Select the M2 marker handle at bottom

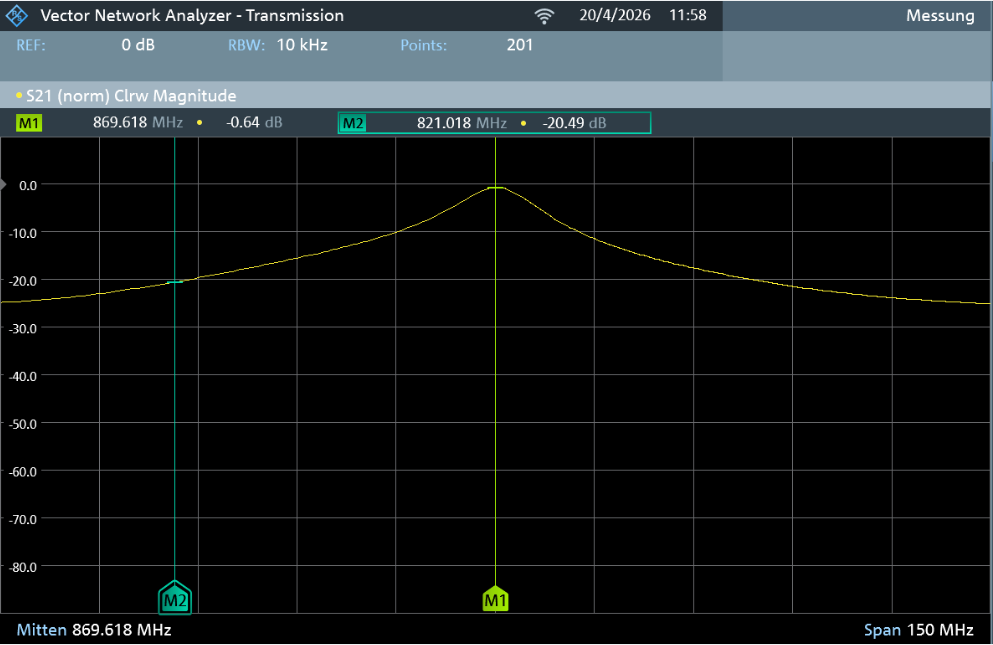point(175,597)
